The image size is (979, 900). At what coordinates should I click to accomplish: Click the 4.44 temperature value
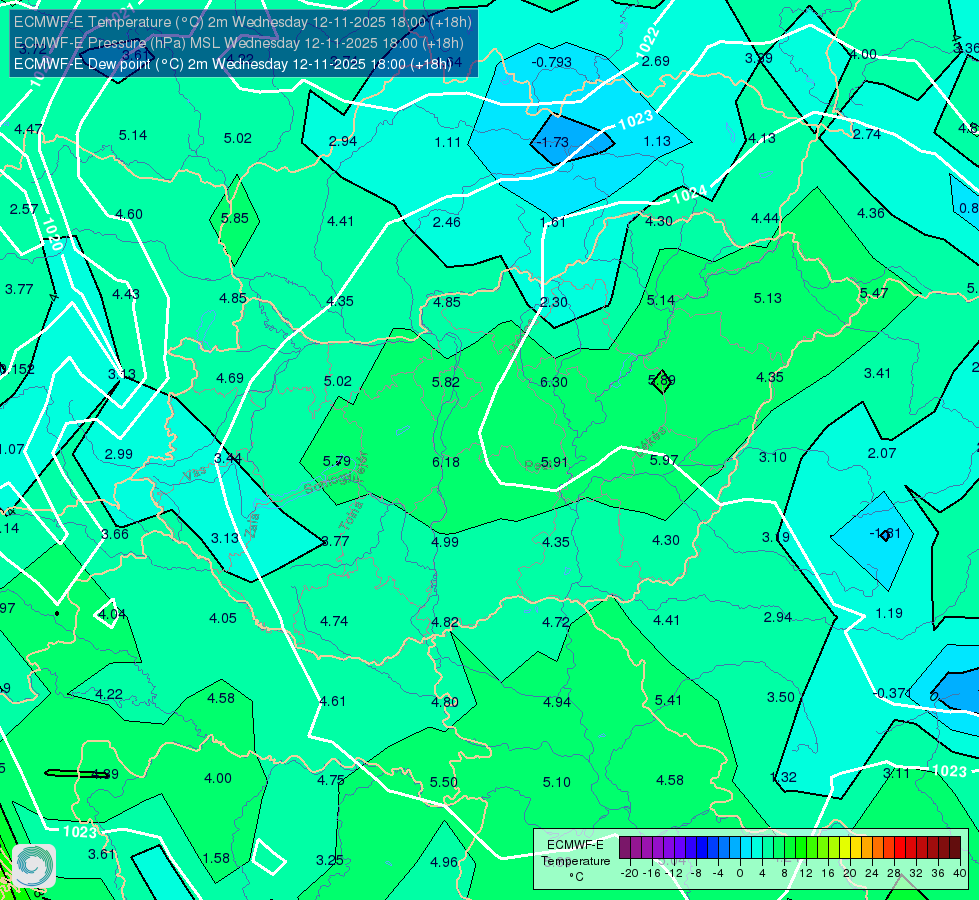(x=765, y=219)
